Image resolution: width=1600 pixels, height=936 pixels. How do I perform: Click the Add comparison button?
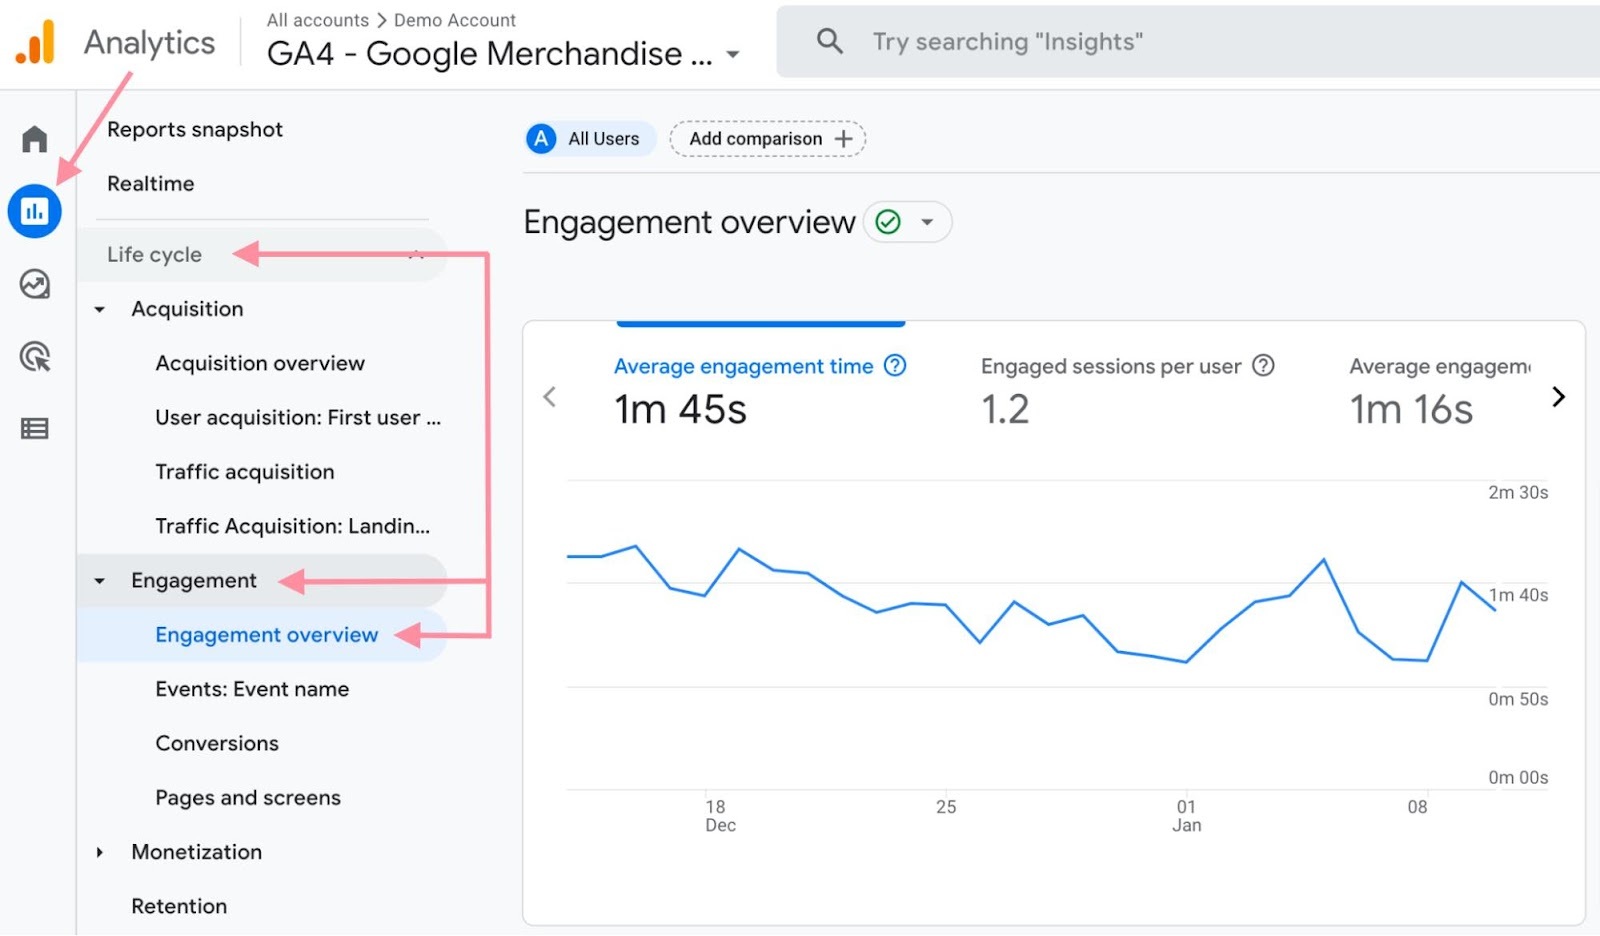click(x=766, y=139)
